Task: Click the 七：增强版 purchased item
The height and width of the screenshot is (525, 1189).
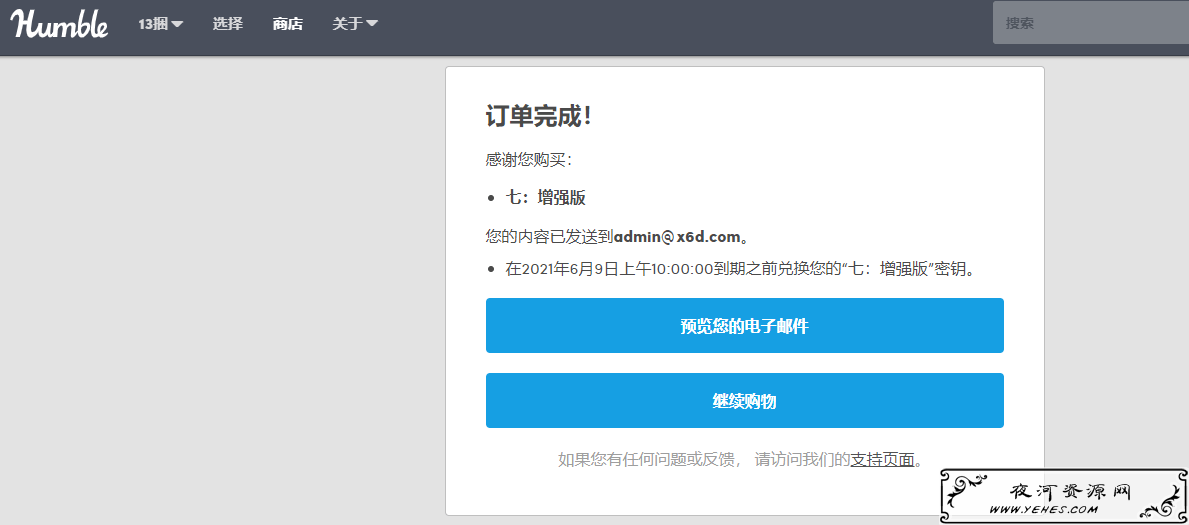Action: tap(546, 198)
